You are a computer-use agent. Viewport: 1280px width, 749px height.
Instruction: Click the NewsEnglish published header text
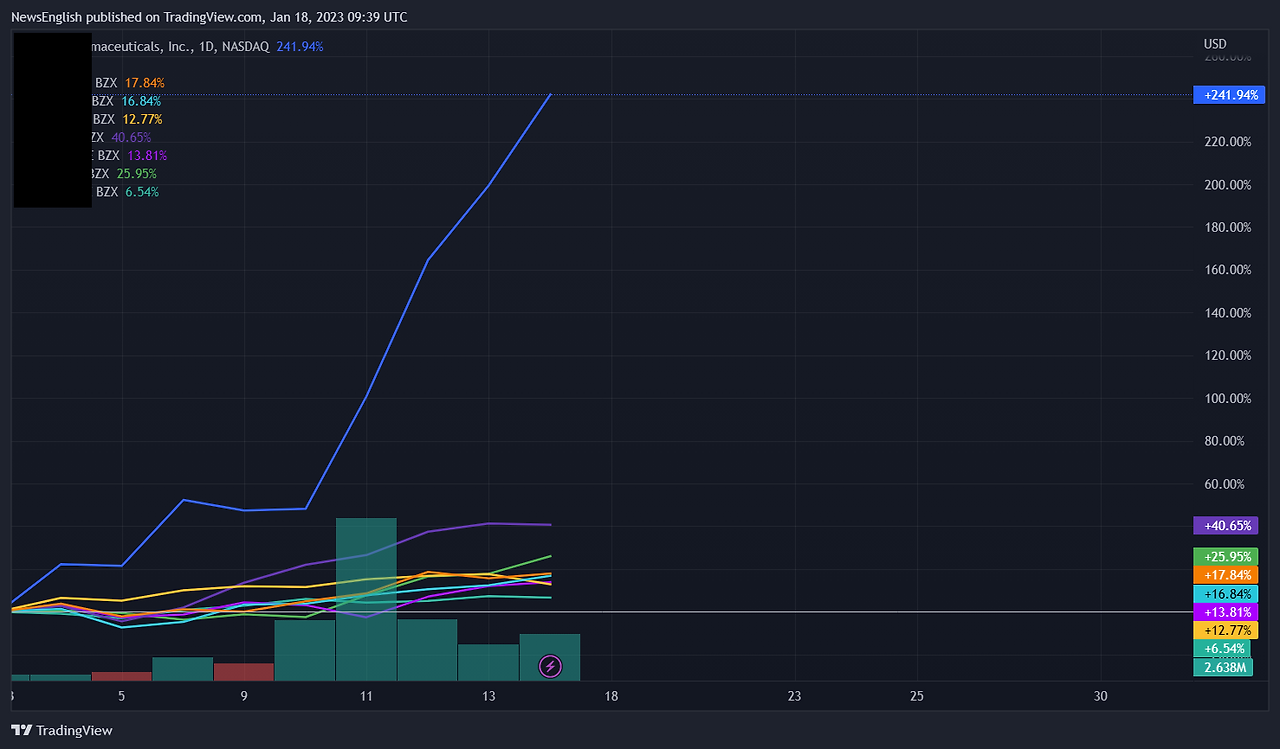[x=209, y=17]
